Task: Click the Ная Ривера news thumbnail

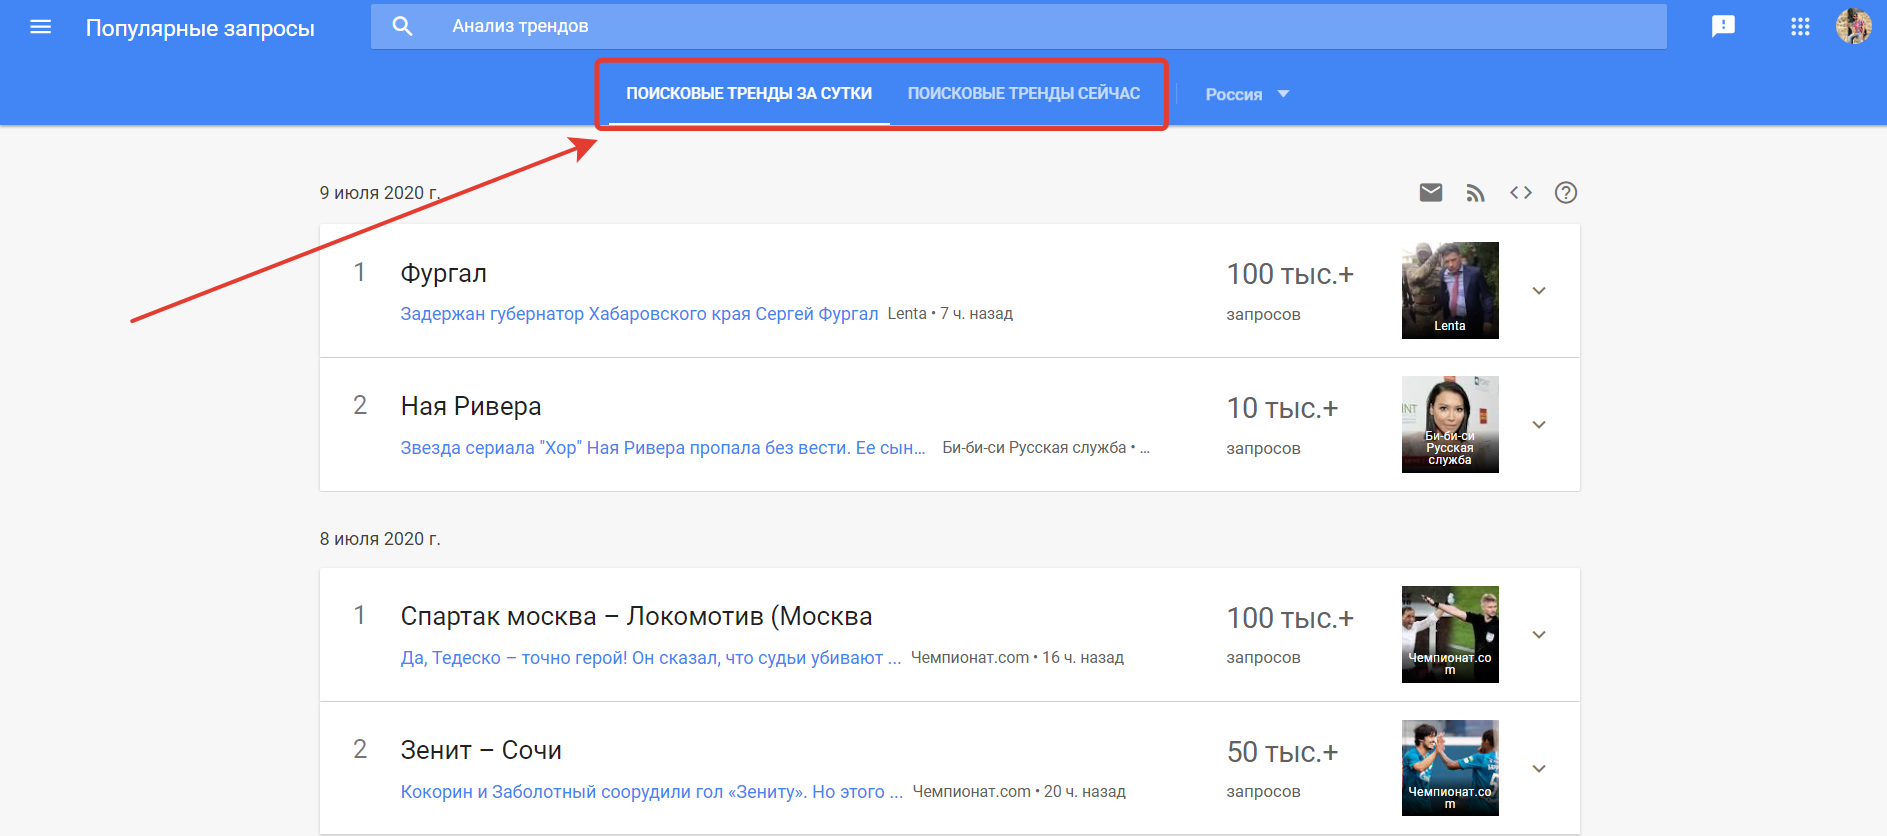Action: (x=1449, y=424)
